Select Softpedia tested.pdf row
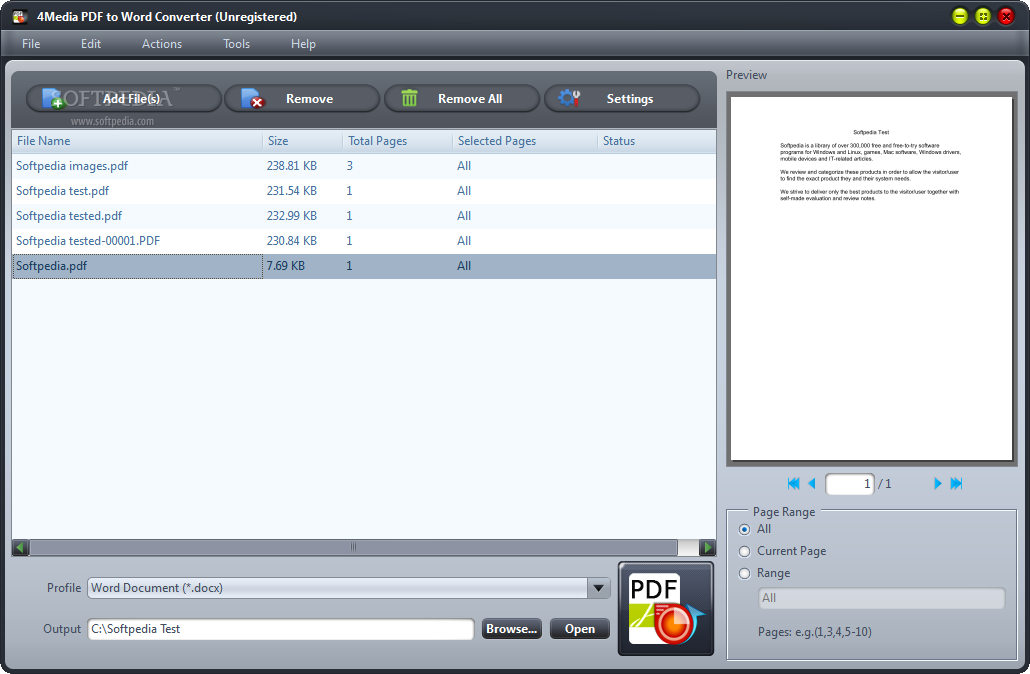This screenshot has width=1030, height=674. click(x=364, y=216)
